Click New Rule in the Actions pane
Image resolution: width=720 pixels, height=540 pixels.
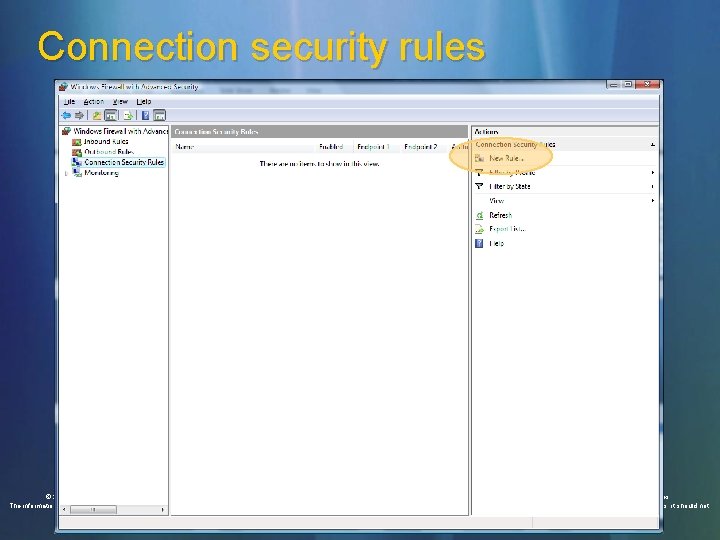click(506, 158)
